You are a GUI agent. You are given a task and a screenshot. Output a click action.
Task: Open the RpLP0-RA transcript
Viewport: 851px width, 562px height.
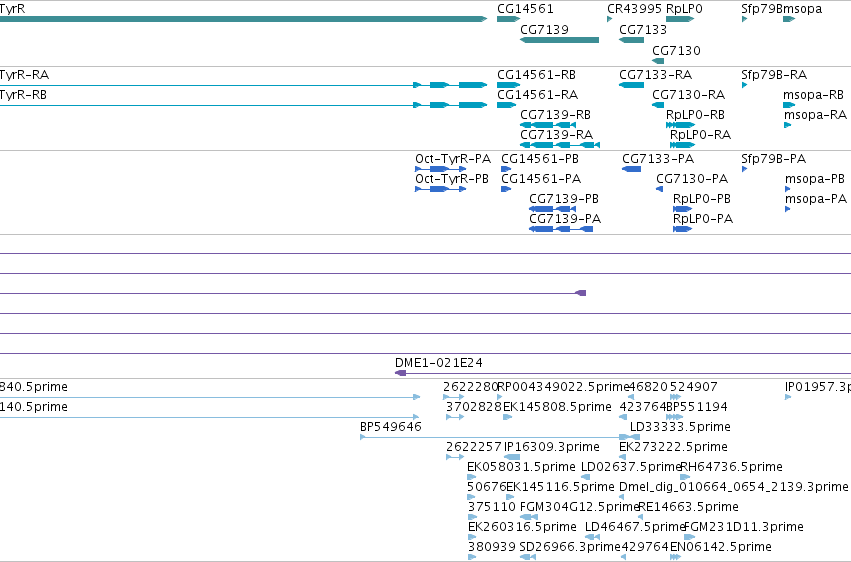[682, 145]
